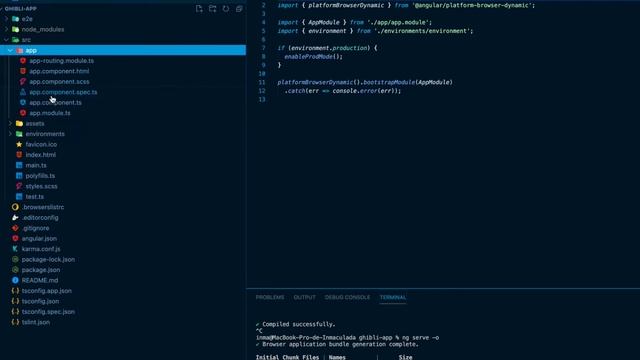The image size is (640, 360).
Task: Open app-routing.module.ts file
Action: coord(61,60)
